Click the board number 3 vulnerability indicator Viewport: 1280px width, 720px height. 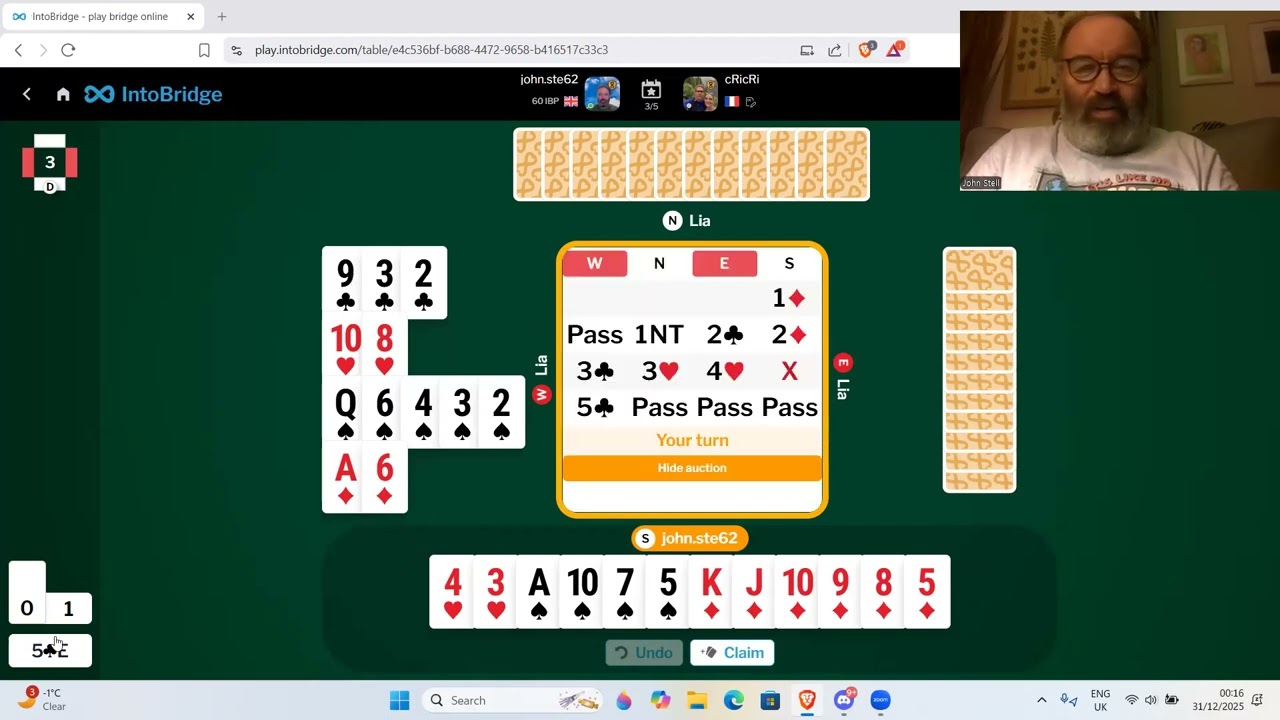coord(50,163)
